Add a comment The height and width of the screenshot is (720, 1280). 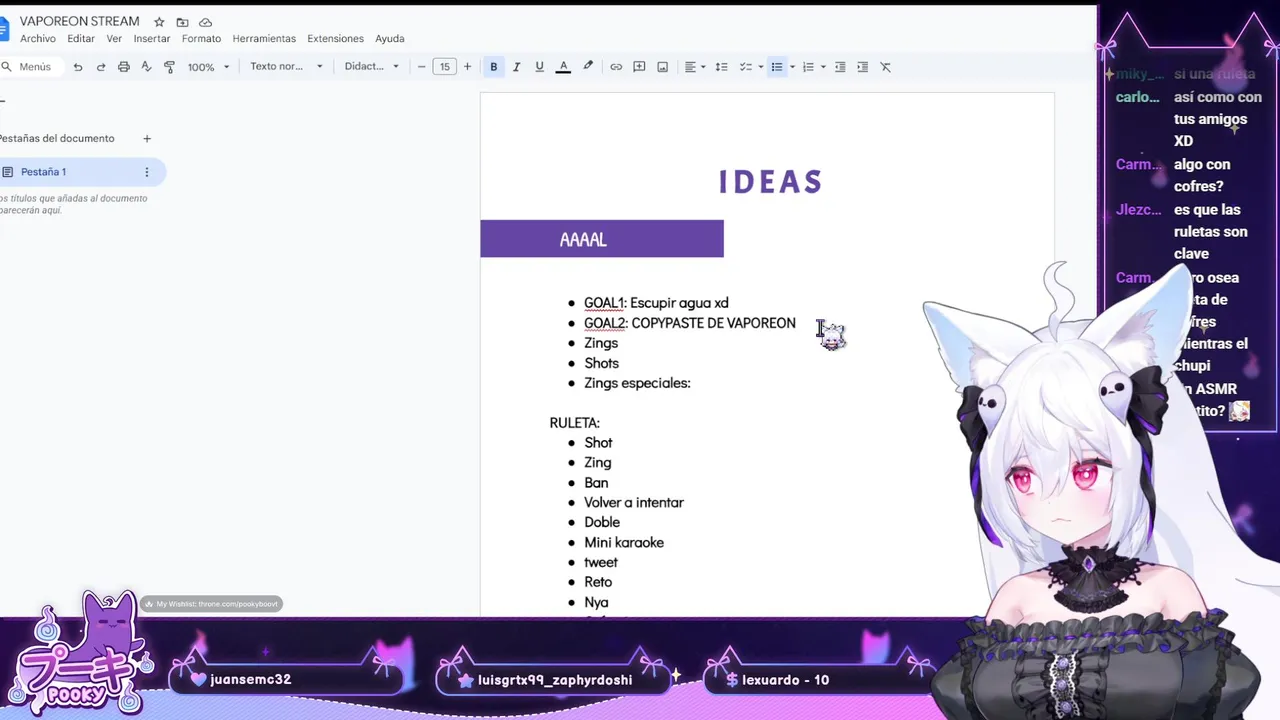pos(639,67)
